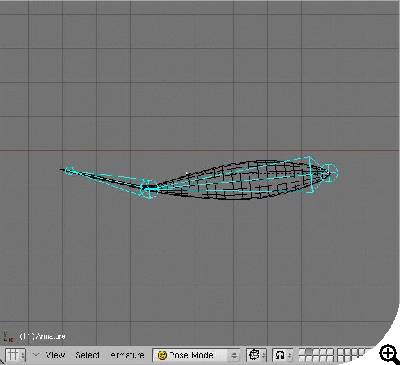The height and width of the screenshot is (365, 400).
Task: Click the Pose Mode face icon
Action: point(162,355)
